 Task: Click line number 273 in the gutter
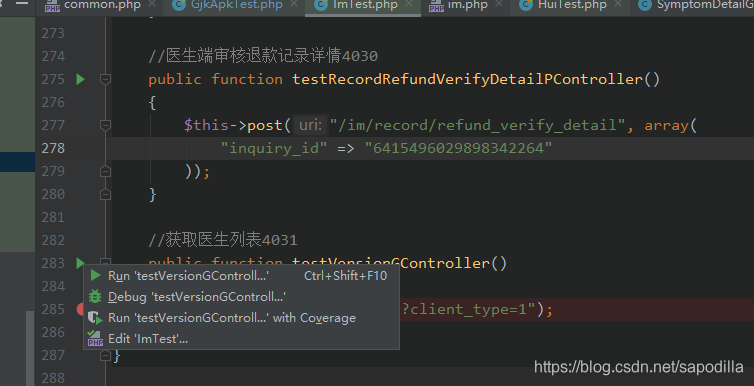pyautogui.click(x=53, y=33)
